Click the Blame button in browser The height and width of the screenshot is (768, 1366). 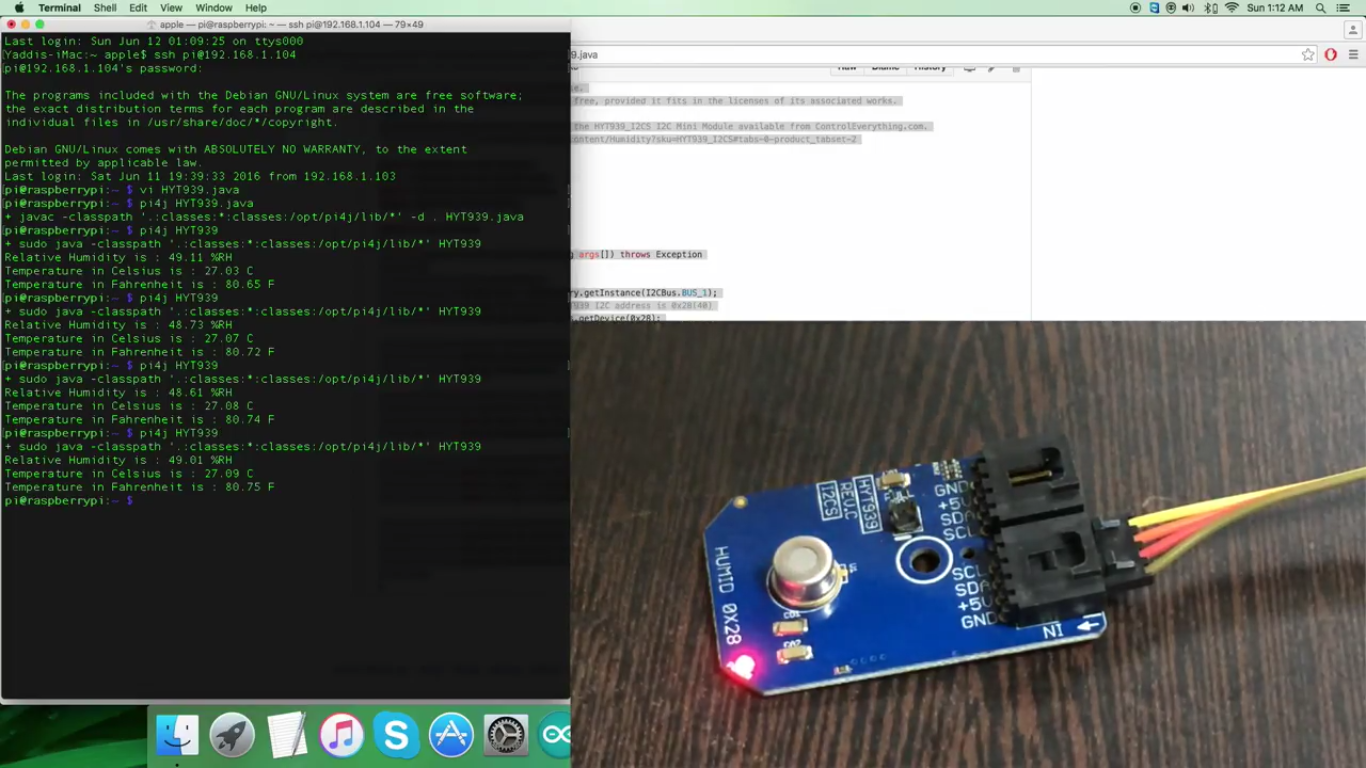click(885, 68)
